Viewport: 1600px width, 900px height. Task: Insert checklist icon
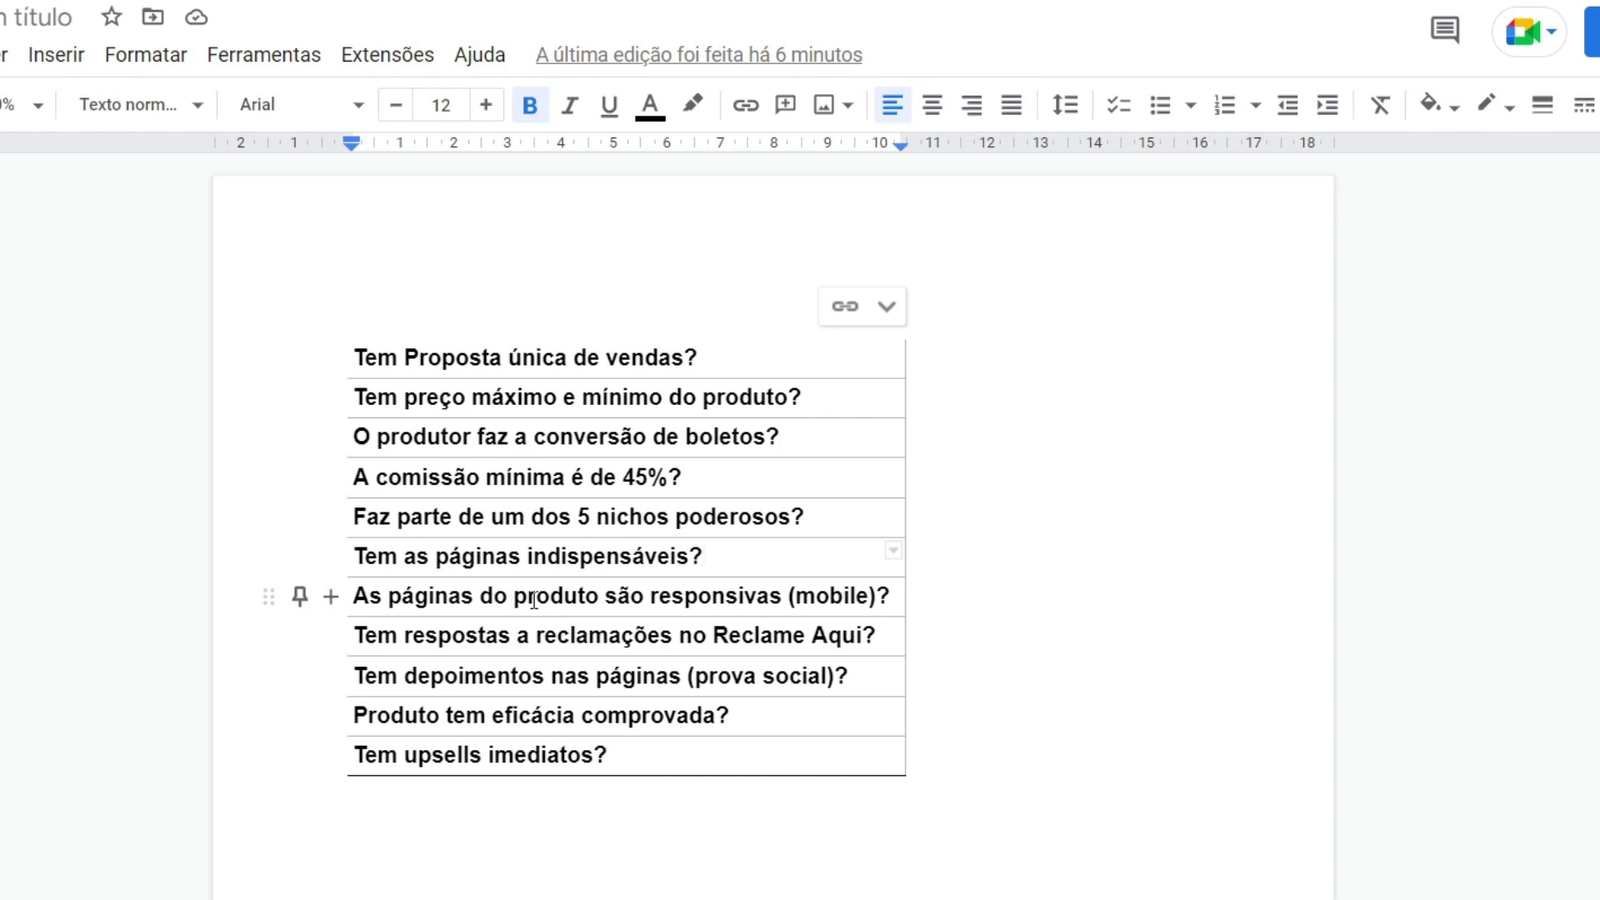(1118, 105)
